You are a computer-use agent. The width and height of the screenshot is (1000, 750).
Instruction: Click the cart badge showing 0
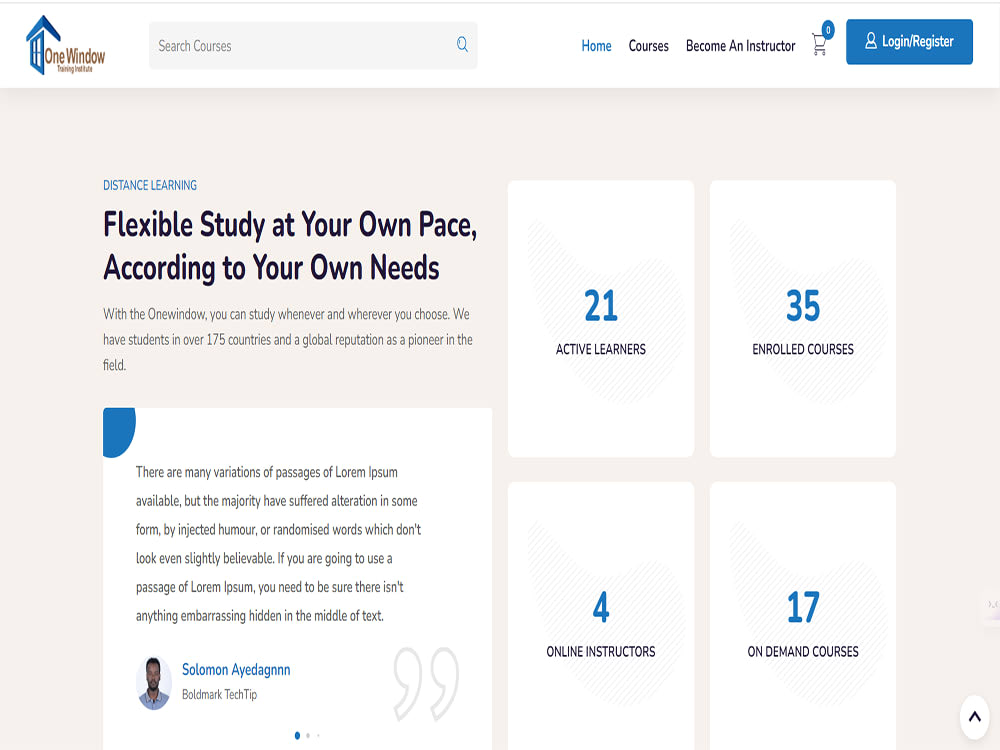pyautogui.click(x=828, y=29)
